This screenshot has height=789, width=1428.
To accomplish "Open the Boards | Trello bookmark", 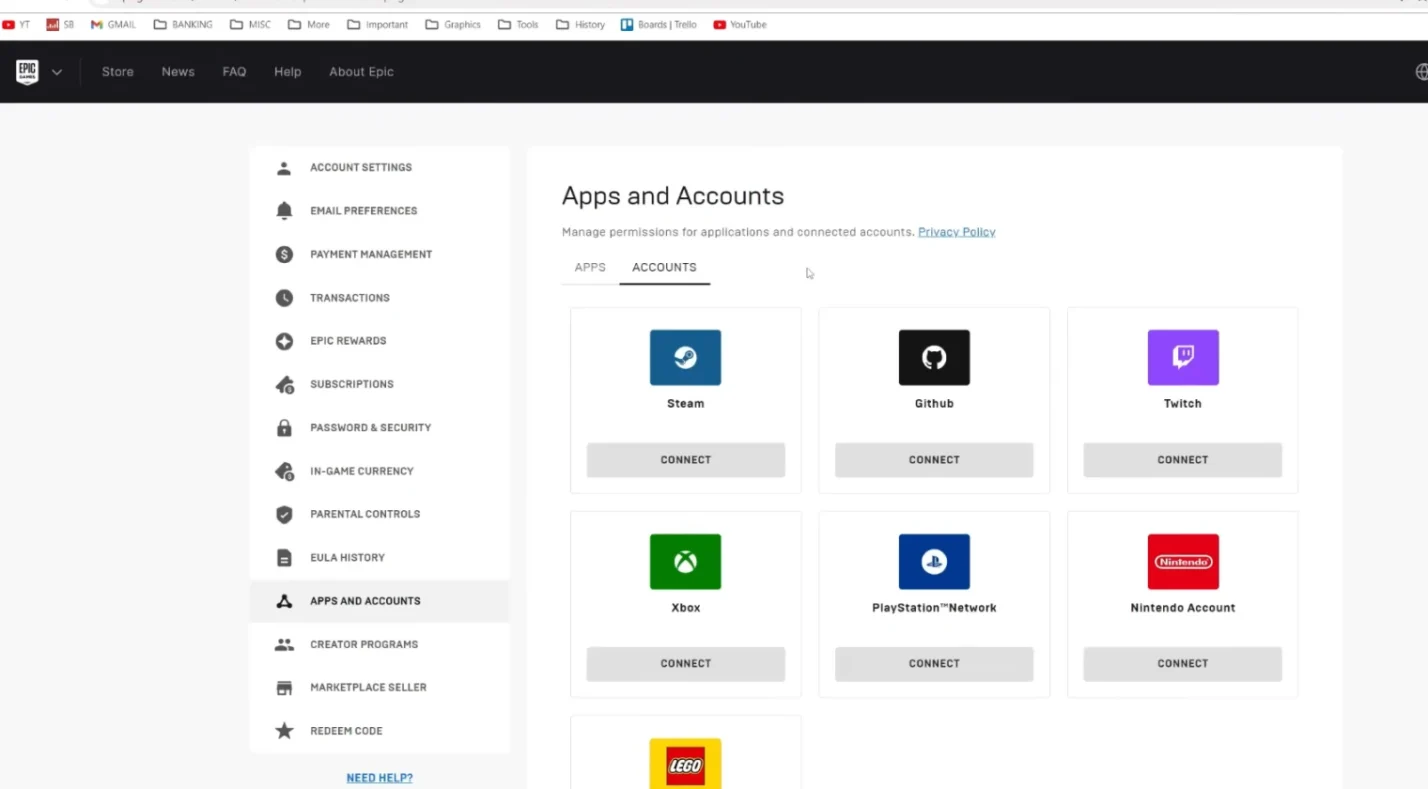I will (x=659, y=25).
